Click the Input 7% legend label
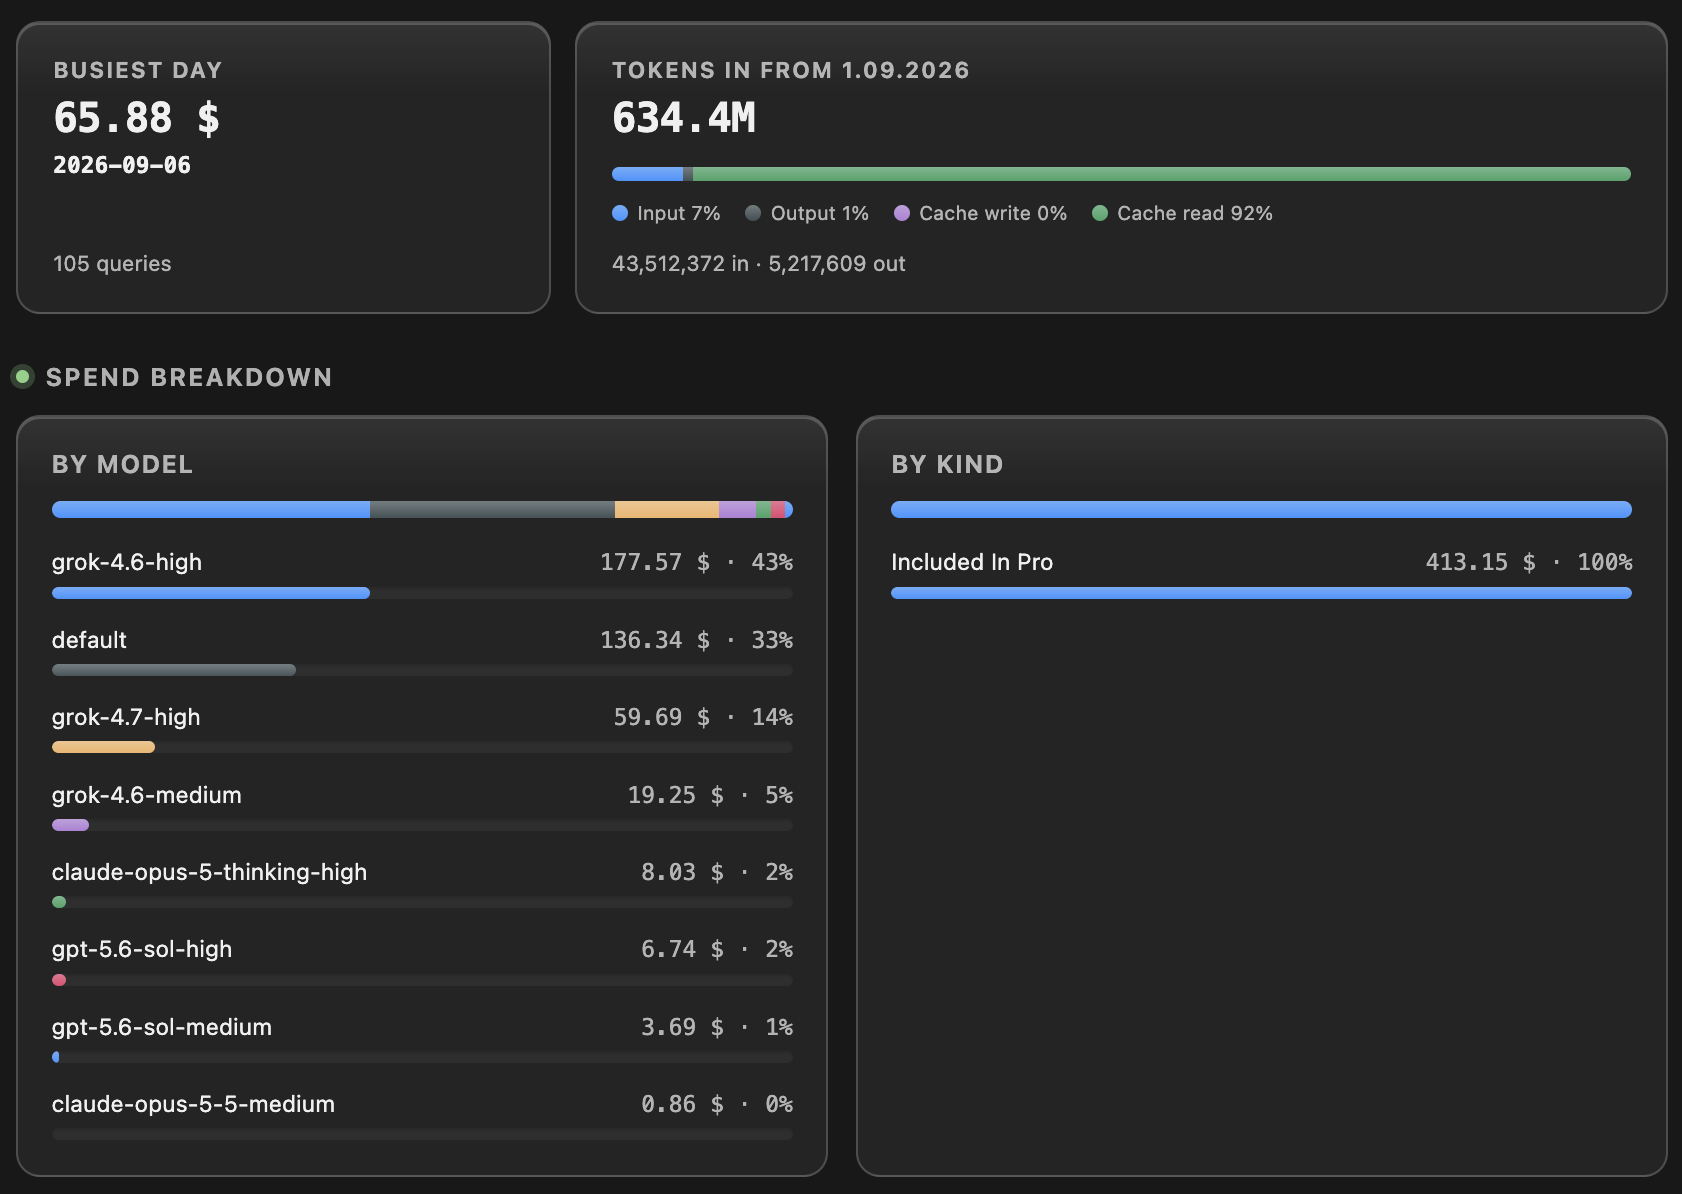This screenshot has height=1194, width=1682. 679,213
